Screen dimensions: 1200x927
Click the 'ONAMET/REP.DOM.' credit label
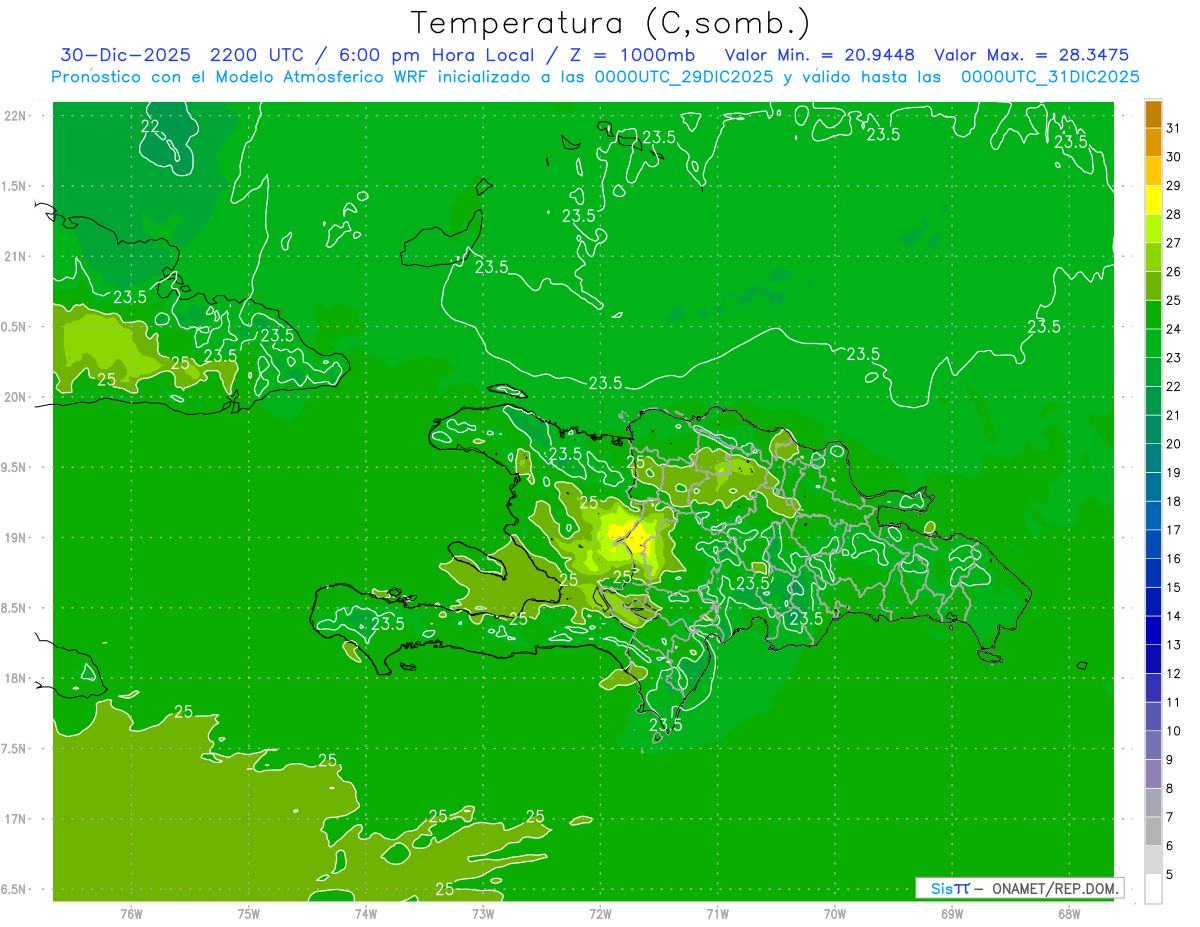point(1057,888)
